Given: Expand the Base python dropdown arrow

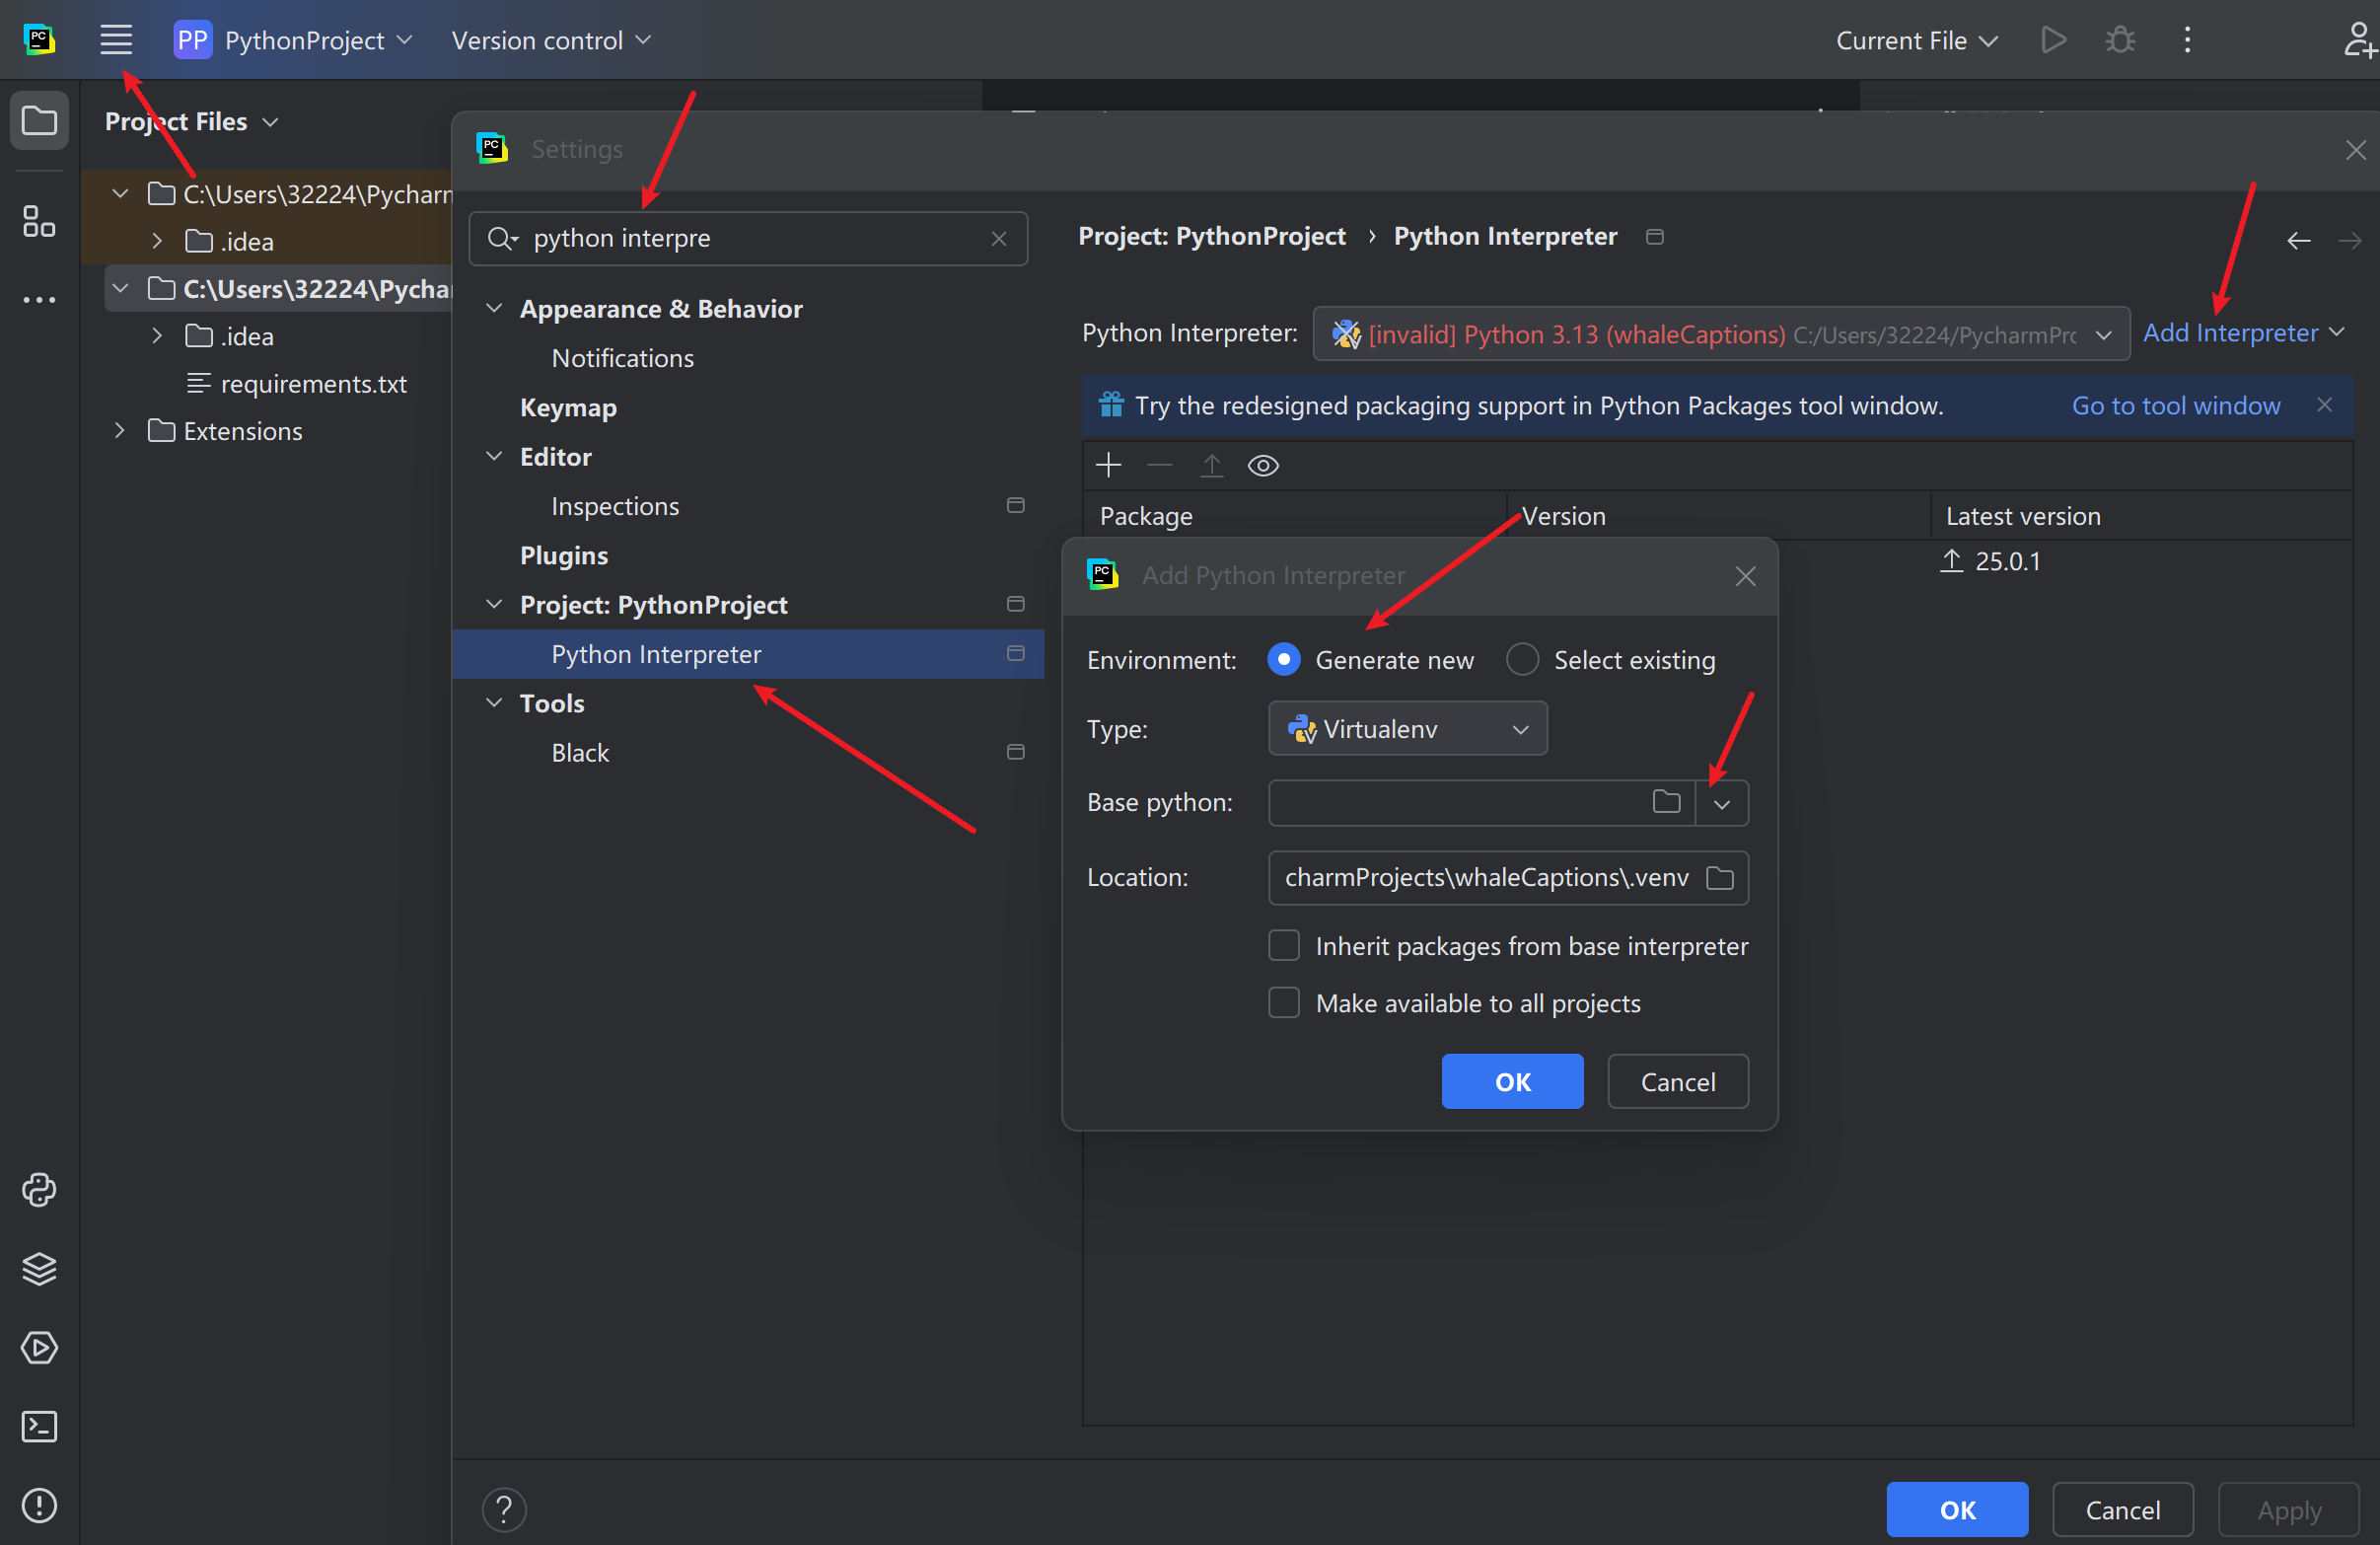Looking at the screenshot, I should [1722, 803].
